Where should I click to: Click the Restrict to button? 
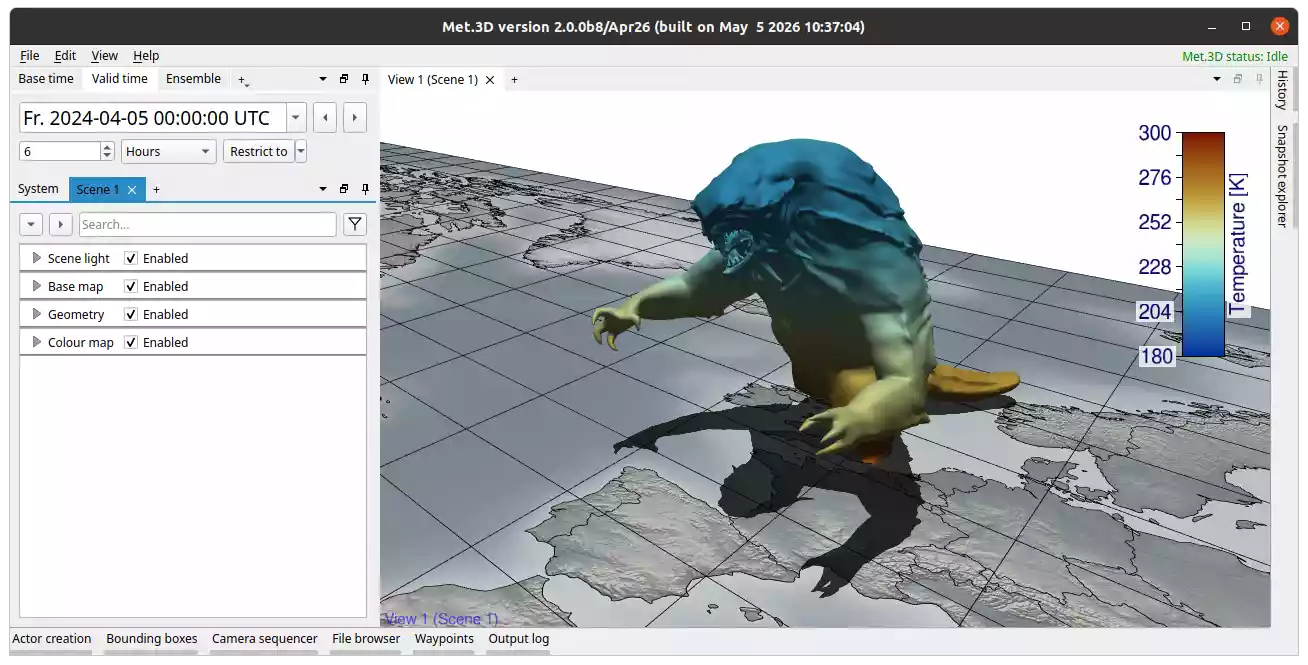point(258,151)
